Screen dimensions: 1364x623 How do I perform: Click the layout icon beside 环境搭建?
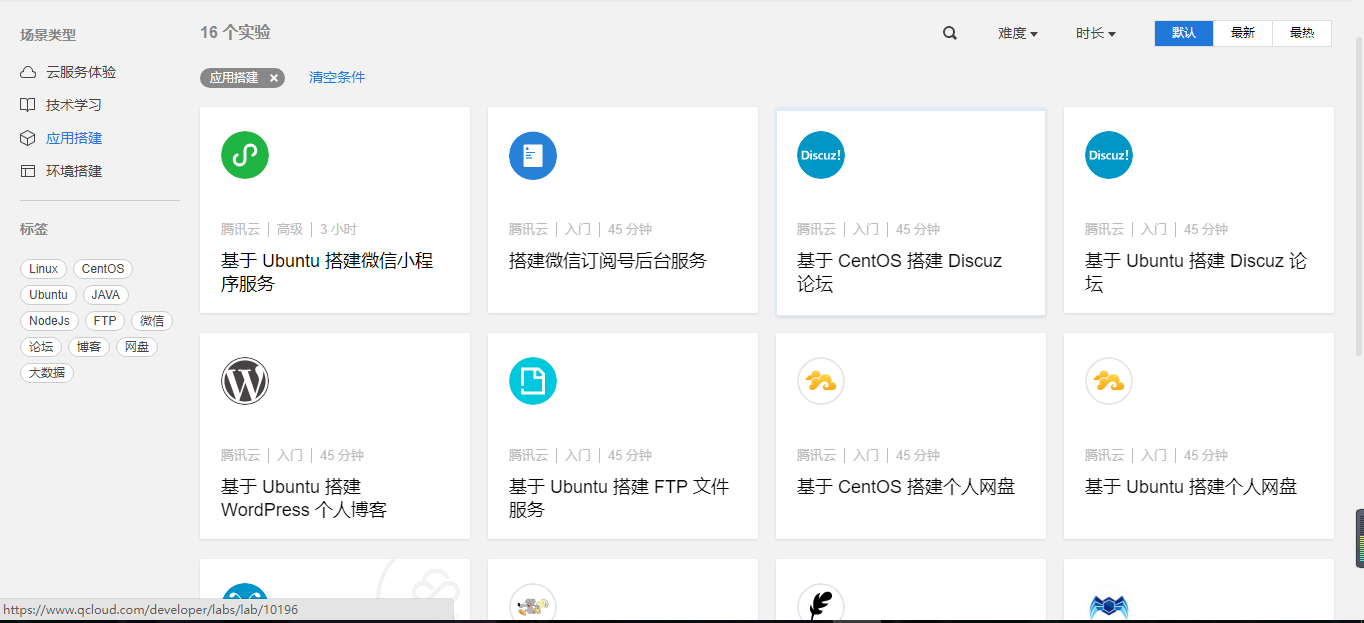point(28,171)
